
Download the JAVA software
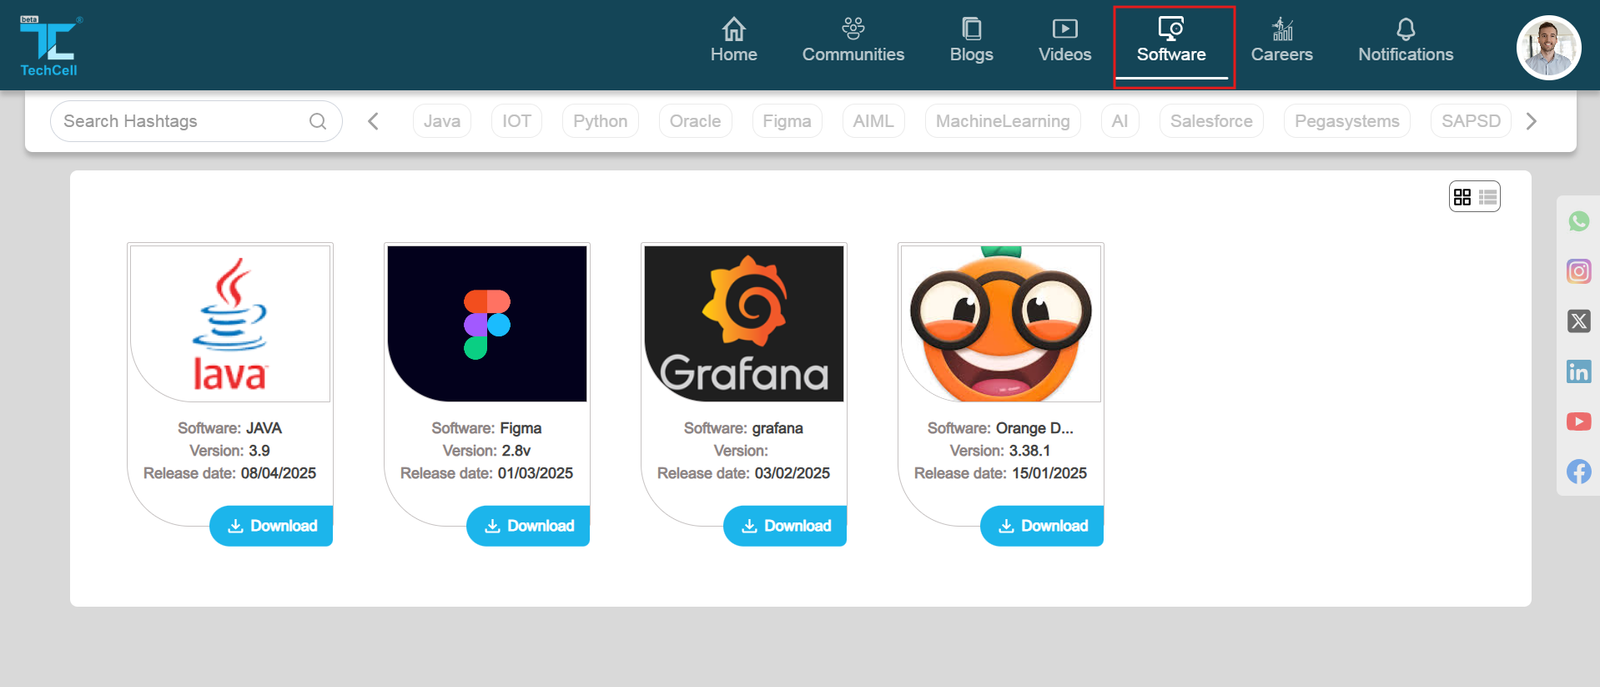click(272, 526)
